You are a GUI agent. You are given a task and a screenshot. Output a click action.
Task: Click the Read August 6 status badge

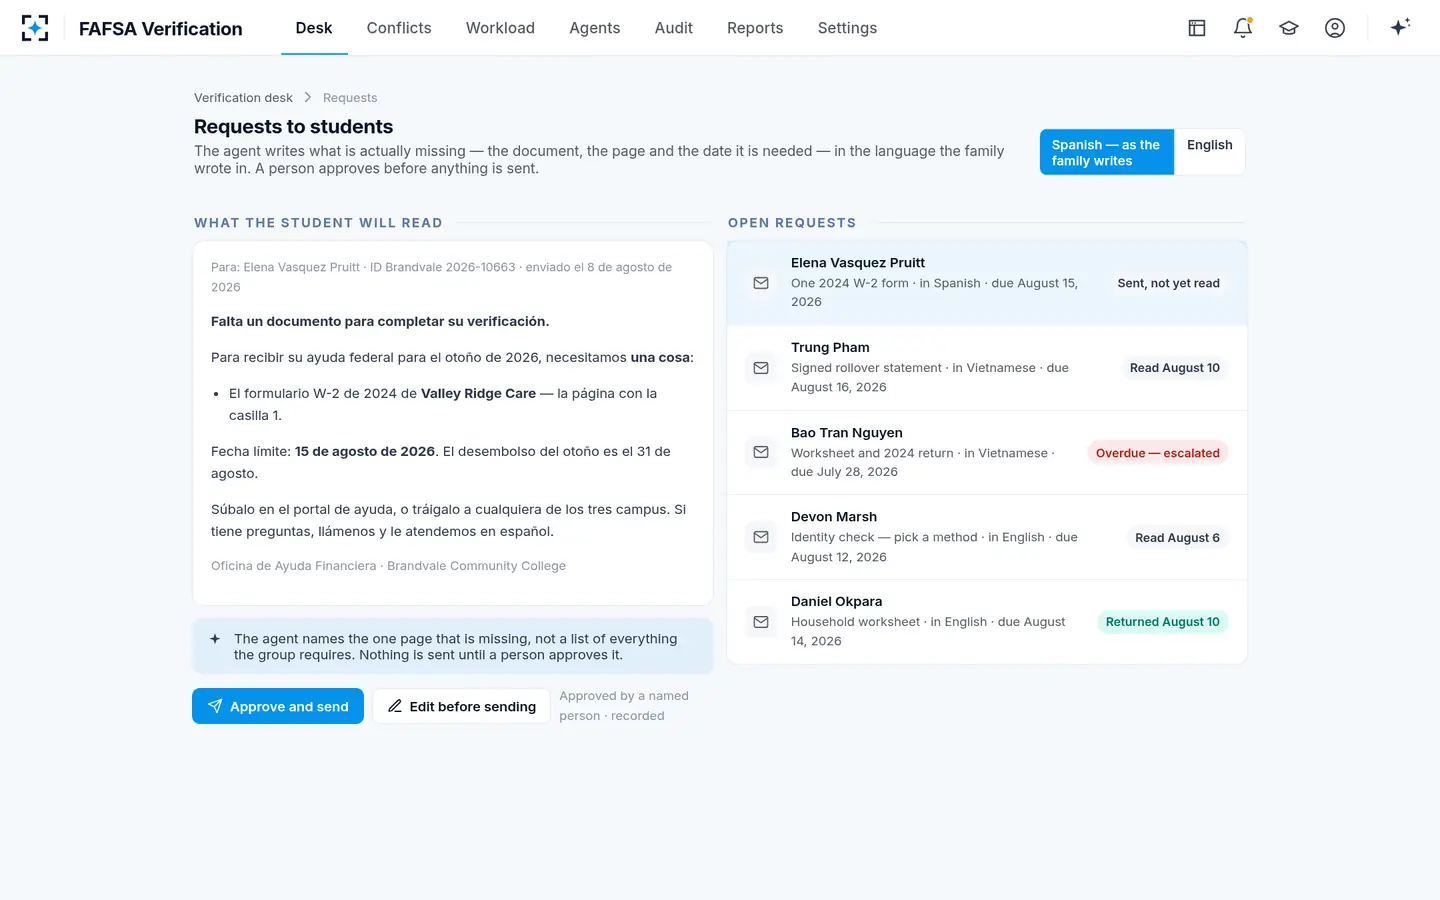point(1177,538)
